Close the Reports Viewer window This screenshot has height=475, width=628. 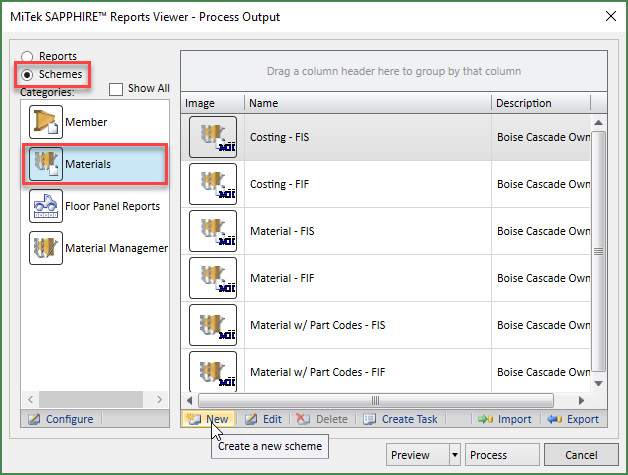[611, 16]
